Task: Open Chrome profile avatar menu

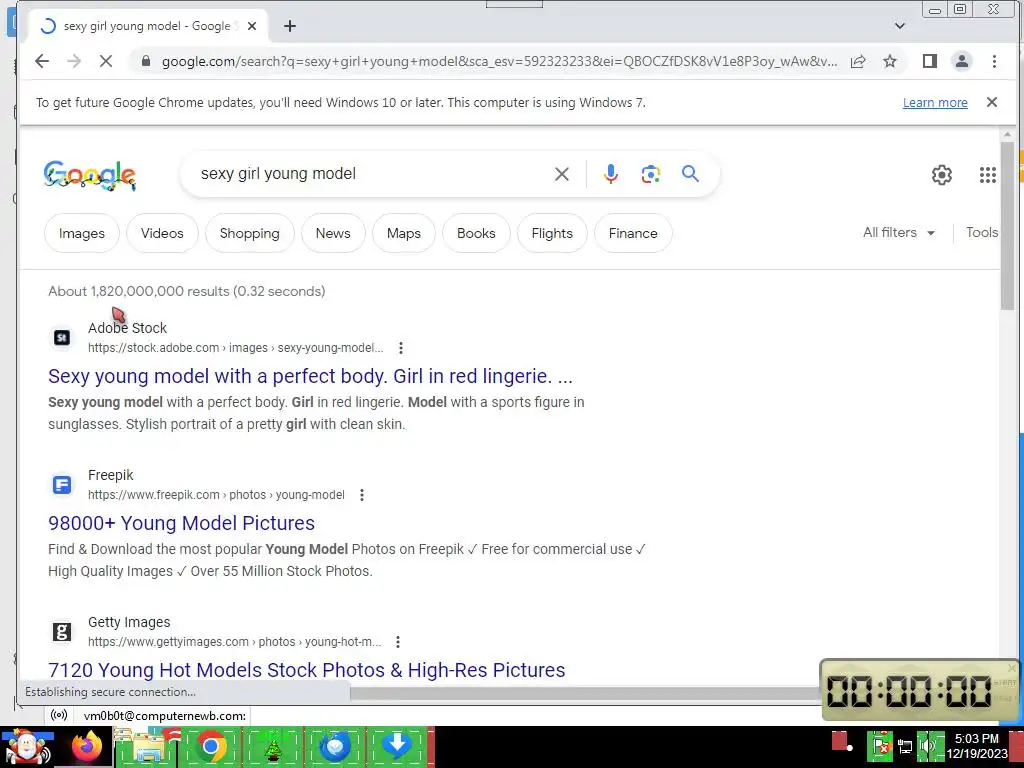Action: click(962, 61)
